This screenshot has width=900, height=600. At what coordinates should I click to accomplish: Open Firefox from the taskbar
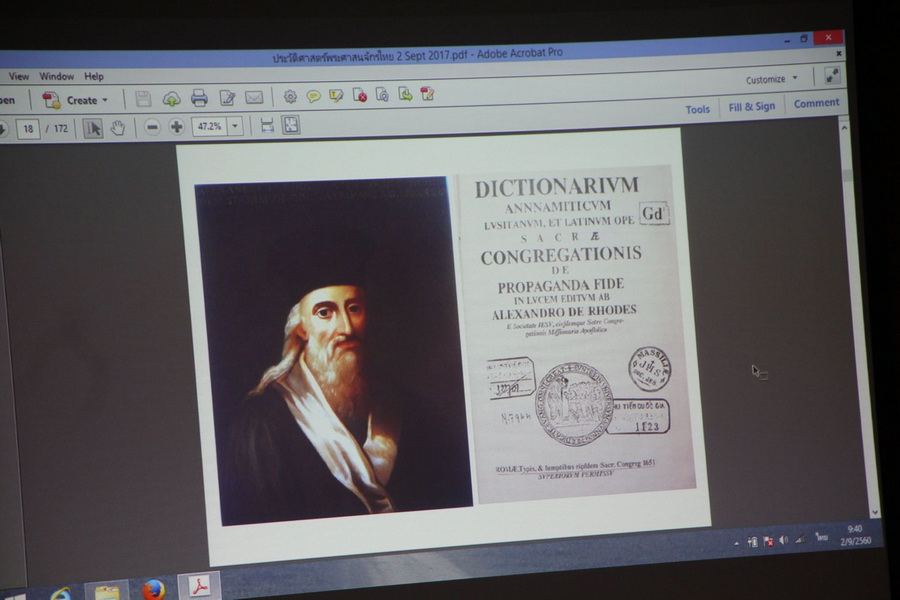click(153, 589)
